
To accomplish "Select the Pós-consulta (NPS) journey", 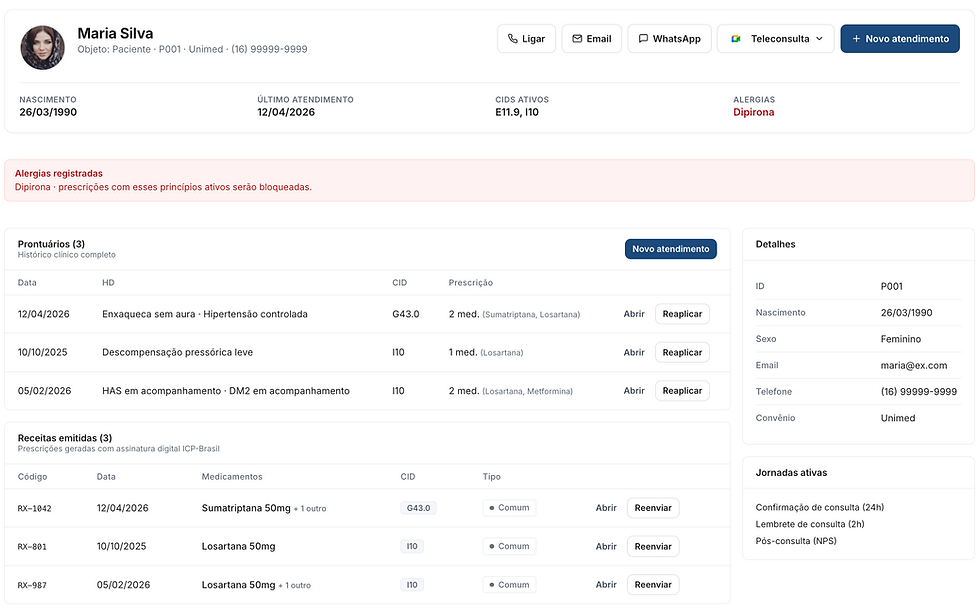I will 796,541.
